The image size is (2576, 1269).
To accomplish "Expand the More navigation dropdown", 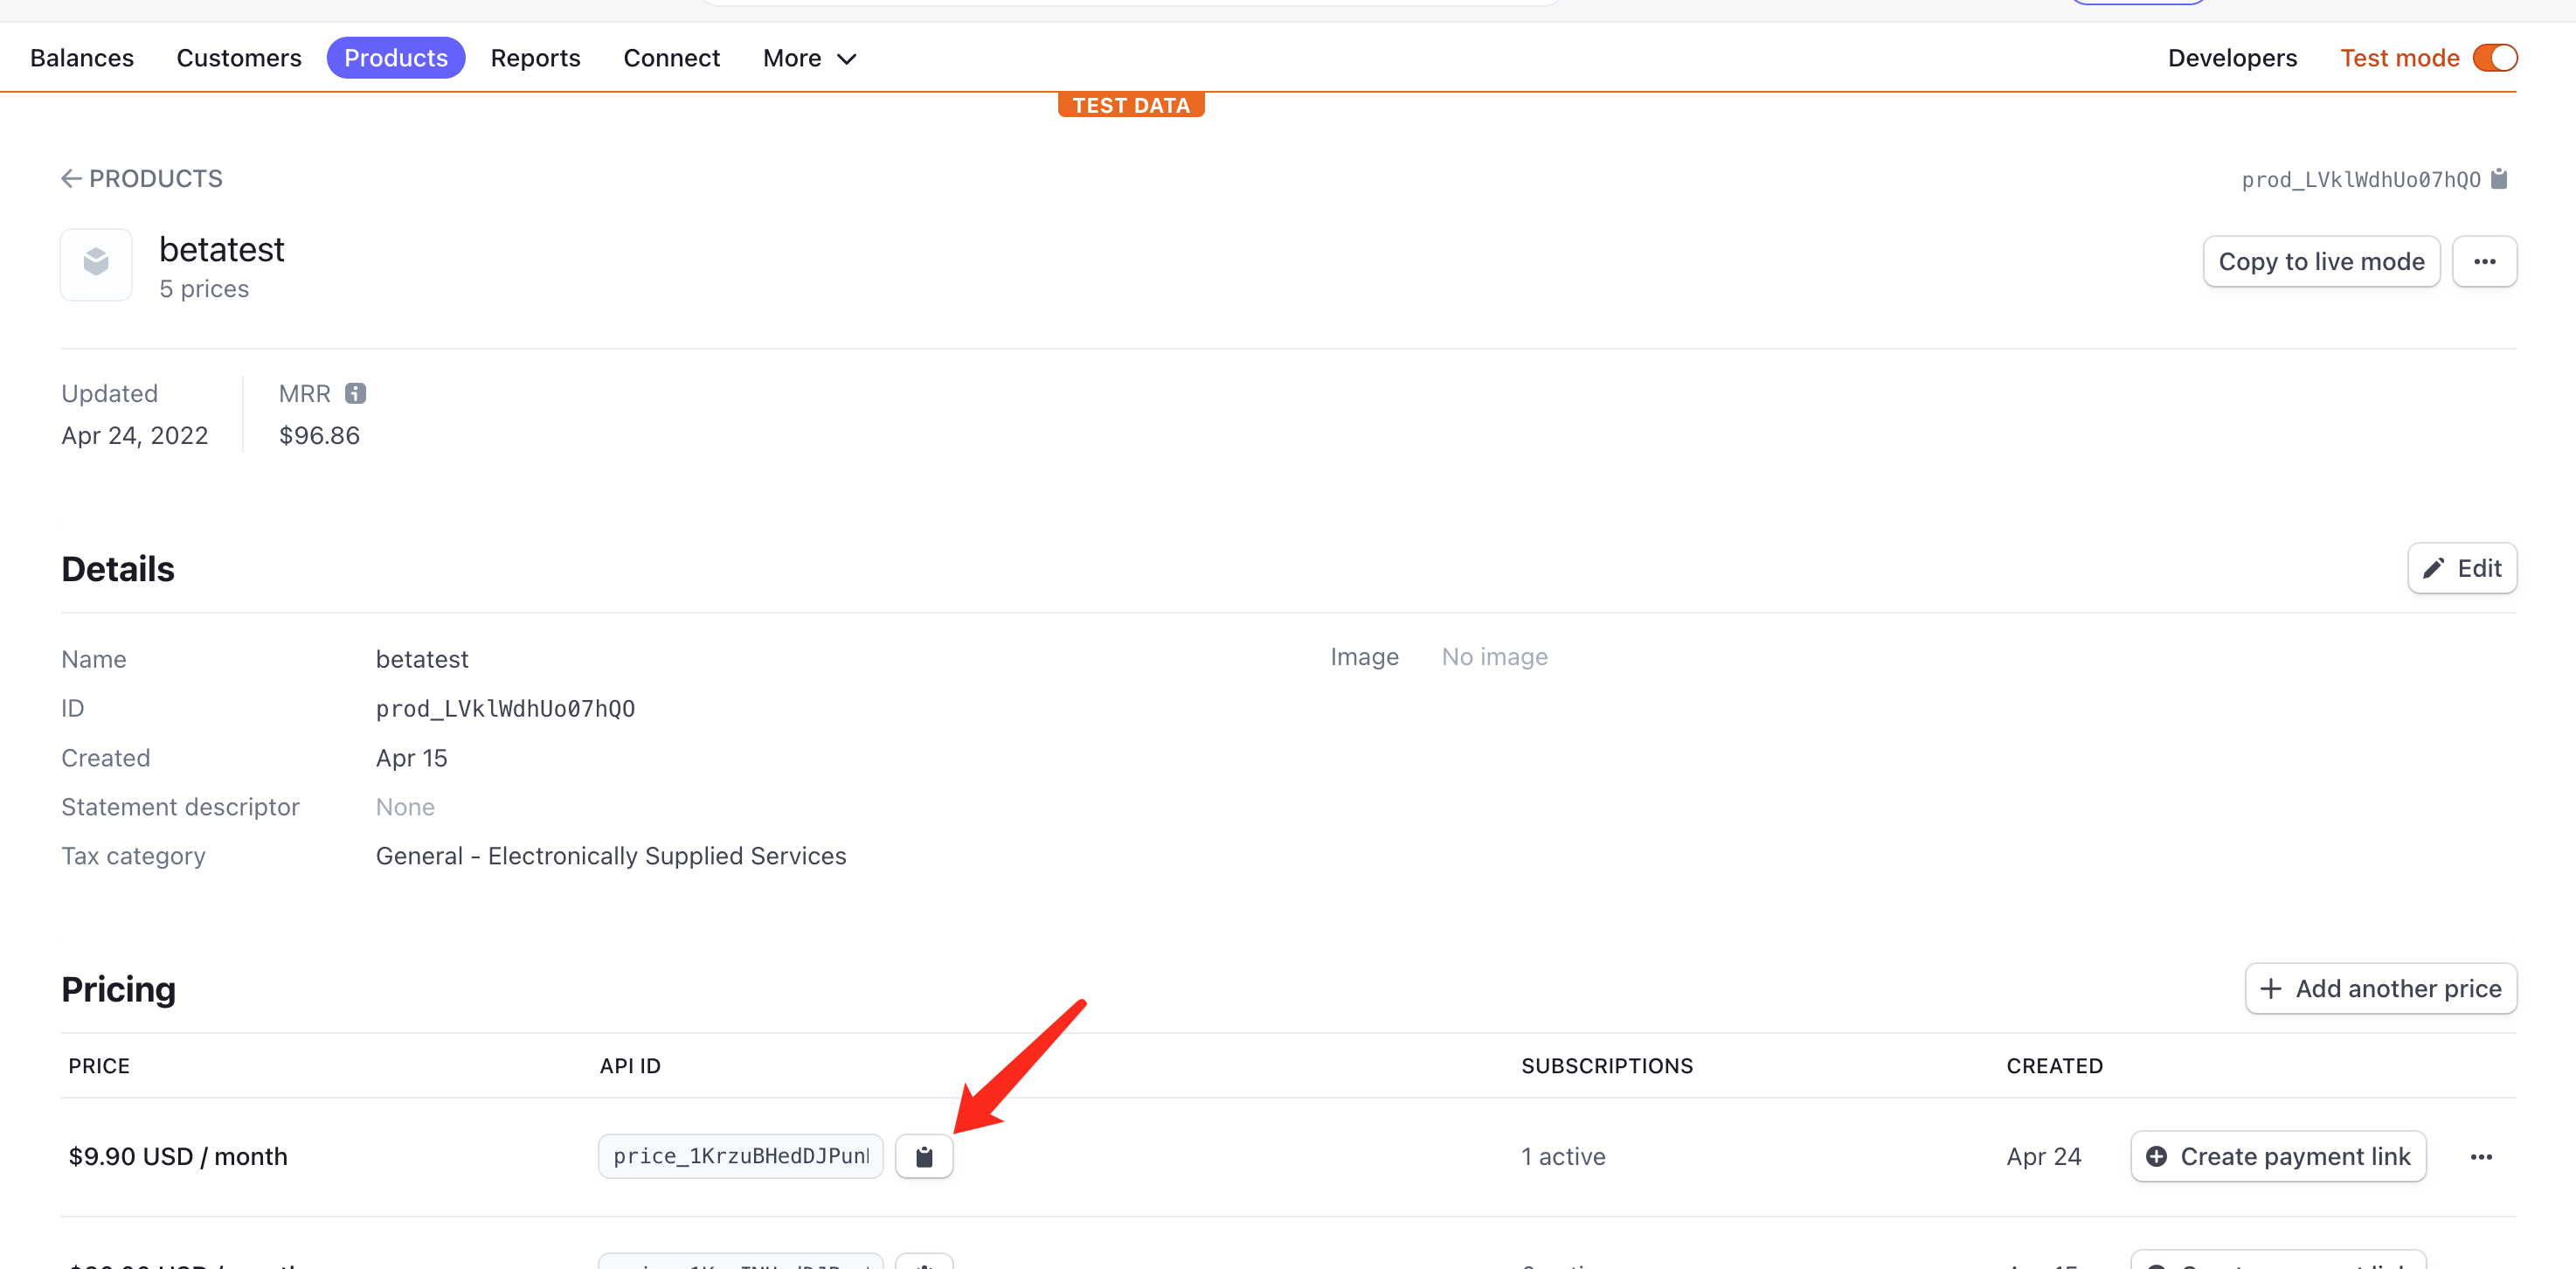I will click(x=809, y=58).
